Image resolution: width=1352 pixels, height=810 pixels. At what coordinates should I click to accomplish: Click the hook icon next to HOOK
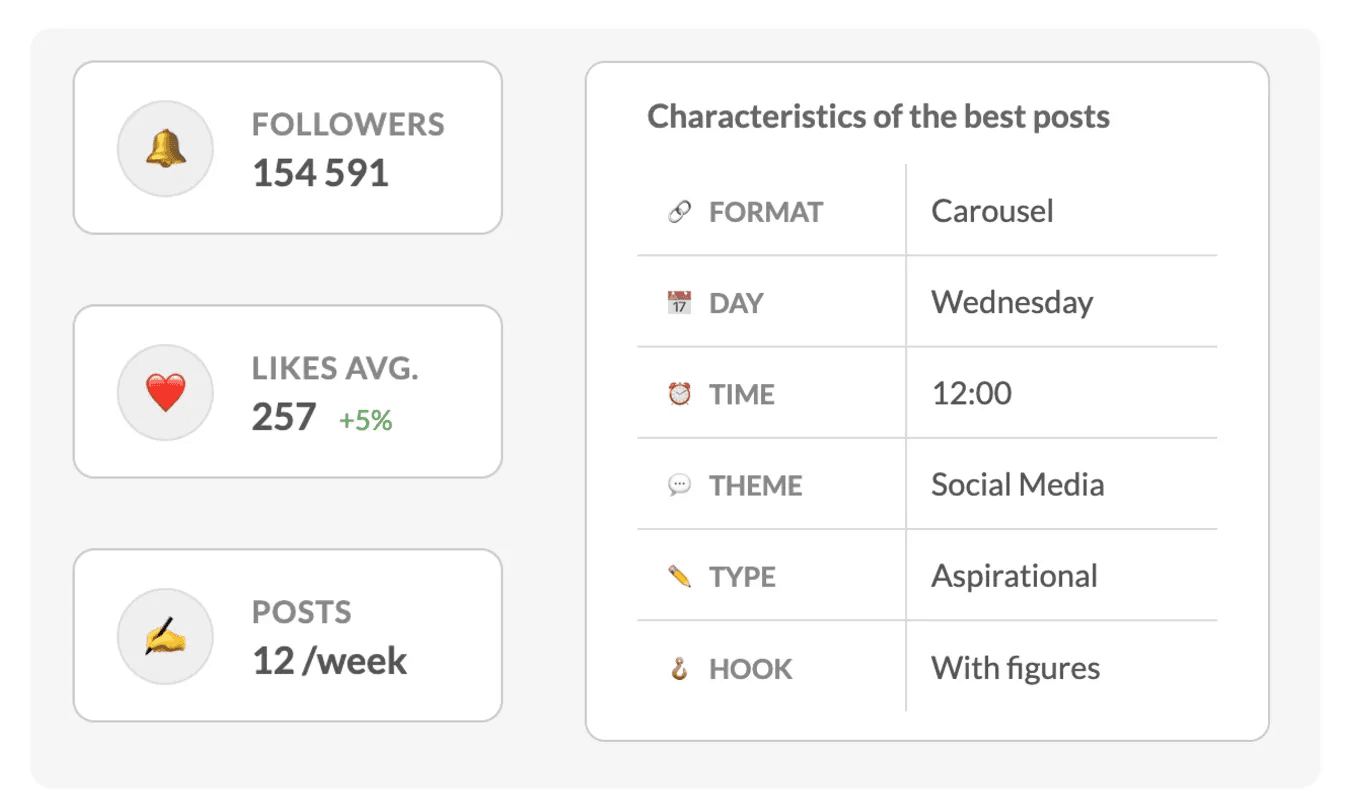click(x=680, y=669)
